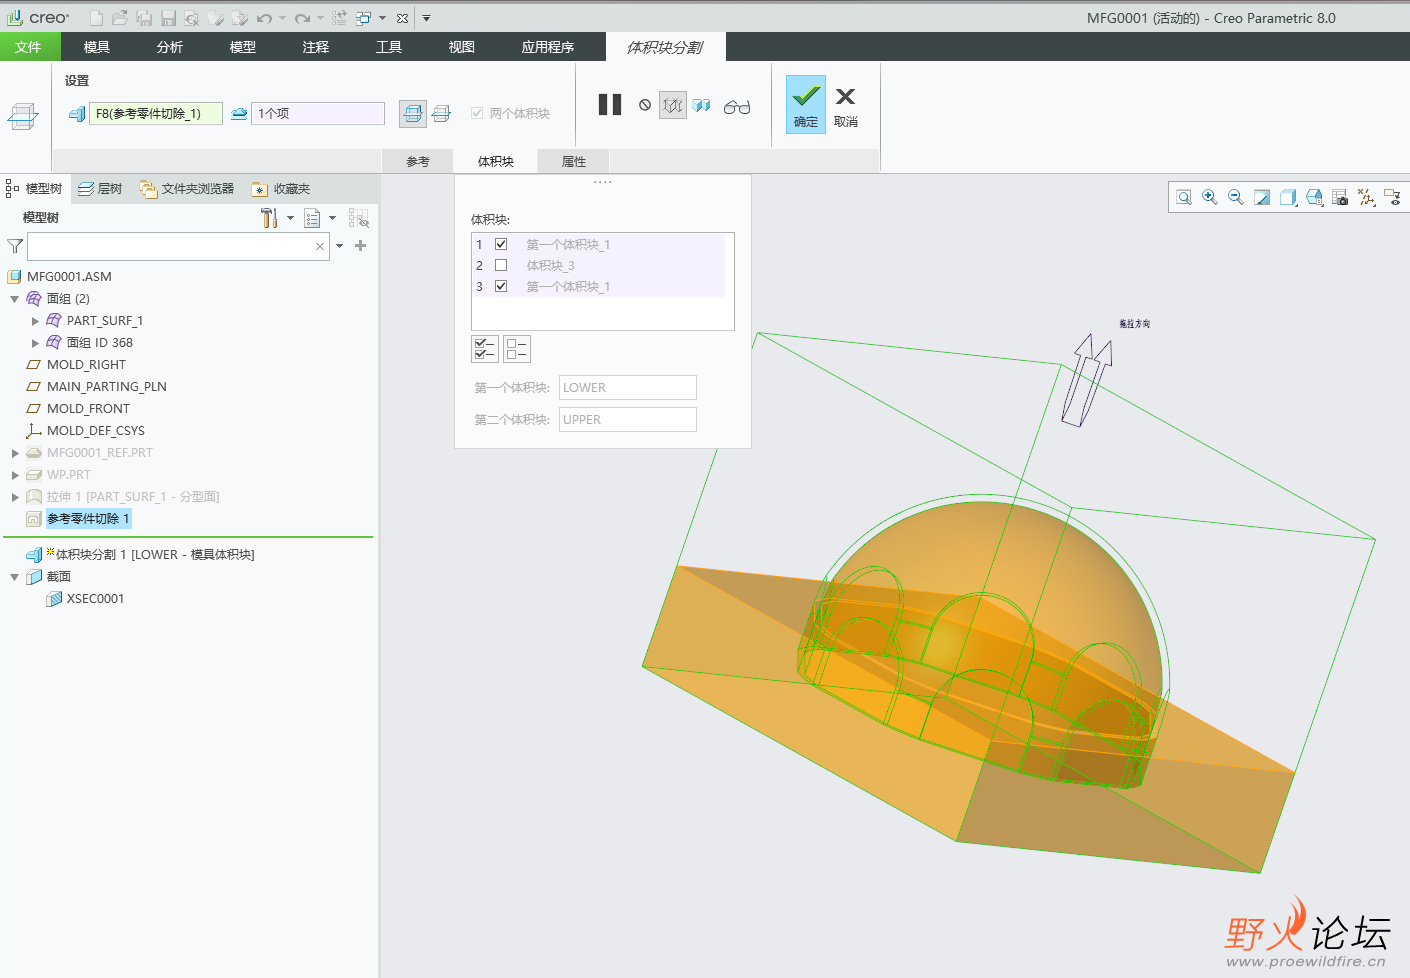Click the F8(参考零件切除_1) volume collector field
The image size is (1410, 978).
(156, 114)
